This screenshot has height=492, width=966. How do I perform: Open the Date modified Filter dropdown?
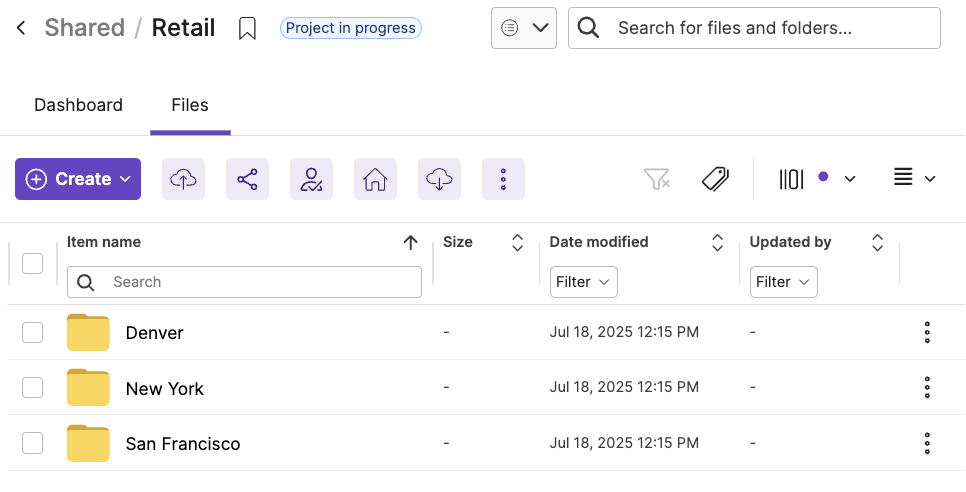click(583, 282)
